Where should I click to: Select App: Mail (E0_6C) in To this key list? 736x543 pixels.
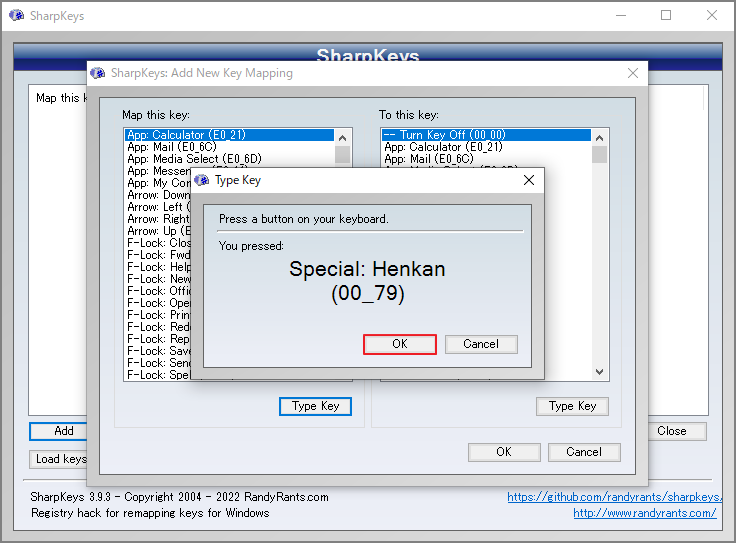(x=486, y=159)
